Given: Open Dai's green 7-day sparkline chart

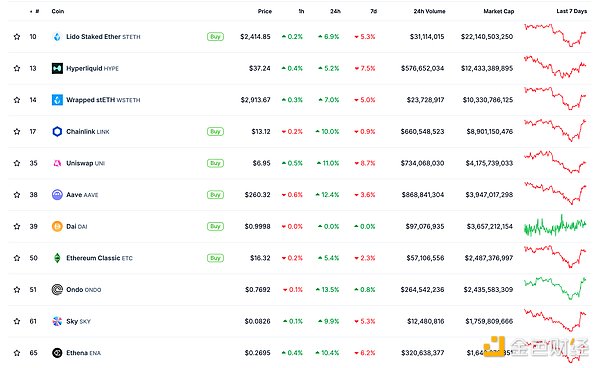Looking at the screenshot, I should coord(555,226).
